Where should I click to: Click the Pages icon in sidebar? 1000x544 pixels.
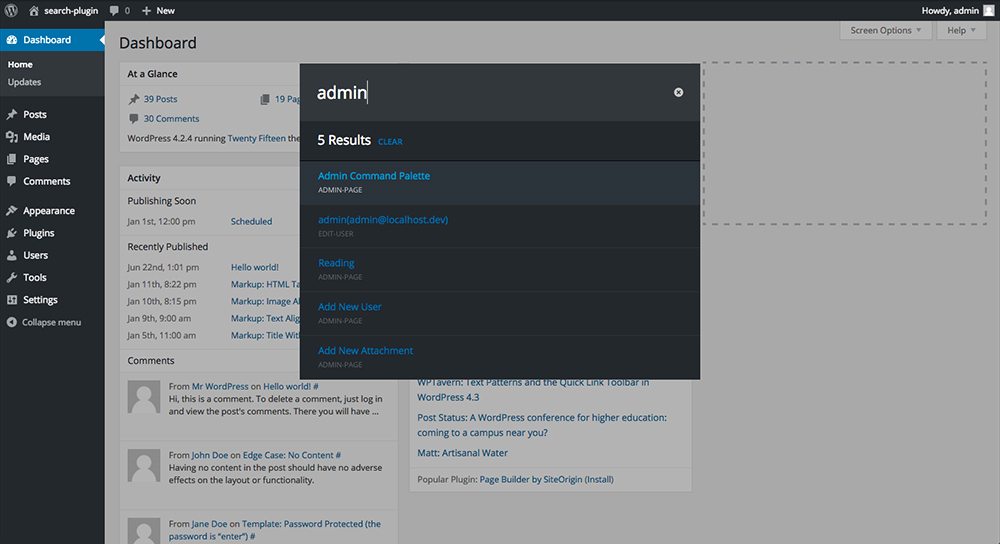(11, 159)
